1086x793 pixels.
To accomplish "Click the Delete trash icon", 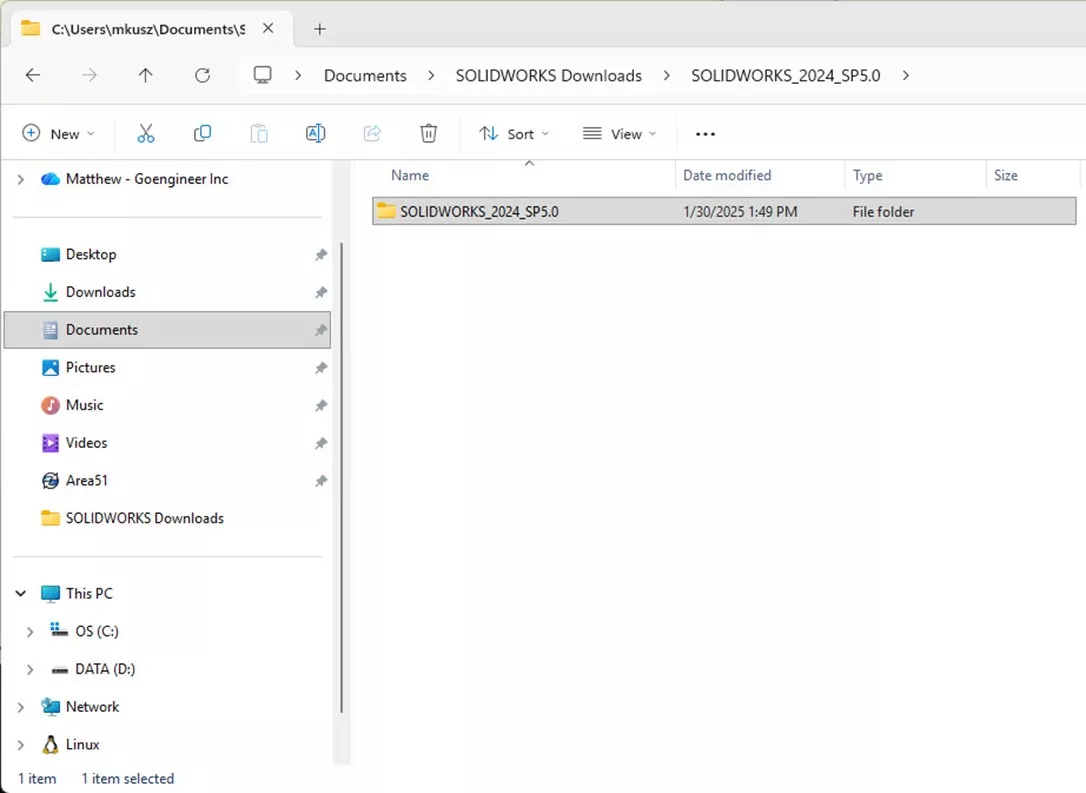I will point(428,132).
